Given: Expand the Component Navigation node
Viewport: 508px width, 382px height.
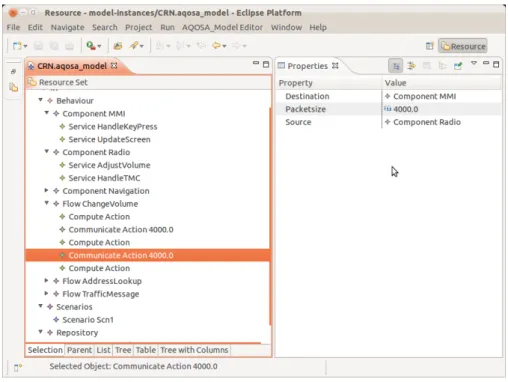Looking at the screenshot, I should tap(47, 190).
